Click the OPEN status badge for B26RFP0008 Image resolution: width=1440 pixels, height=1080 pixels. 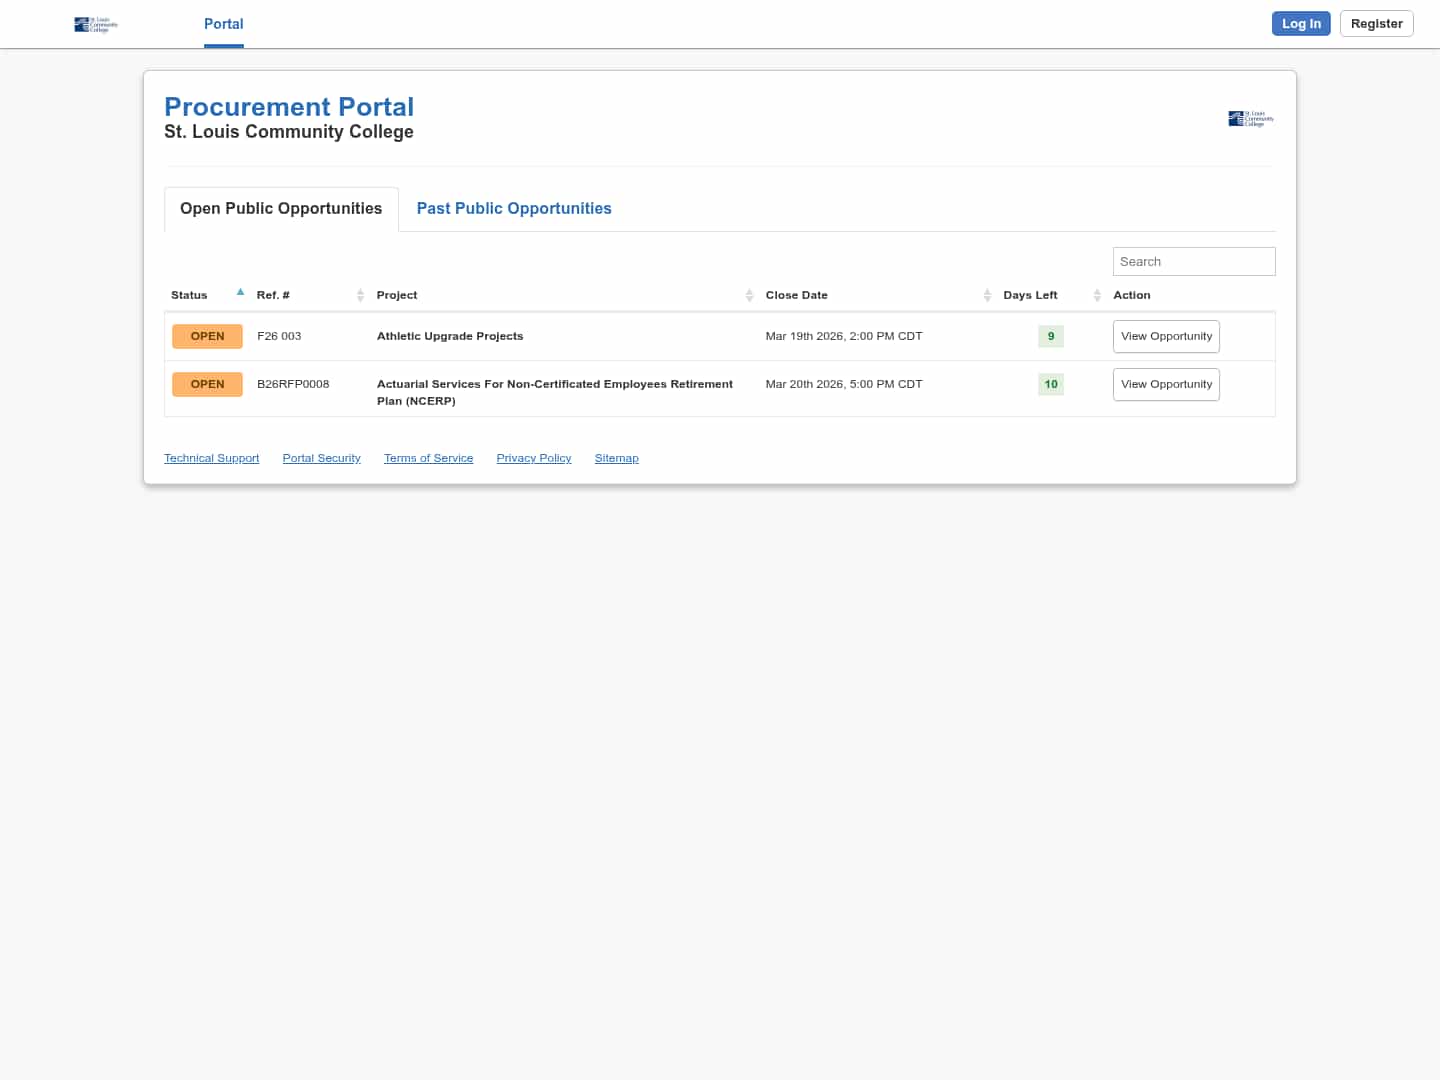(207, 384)
